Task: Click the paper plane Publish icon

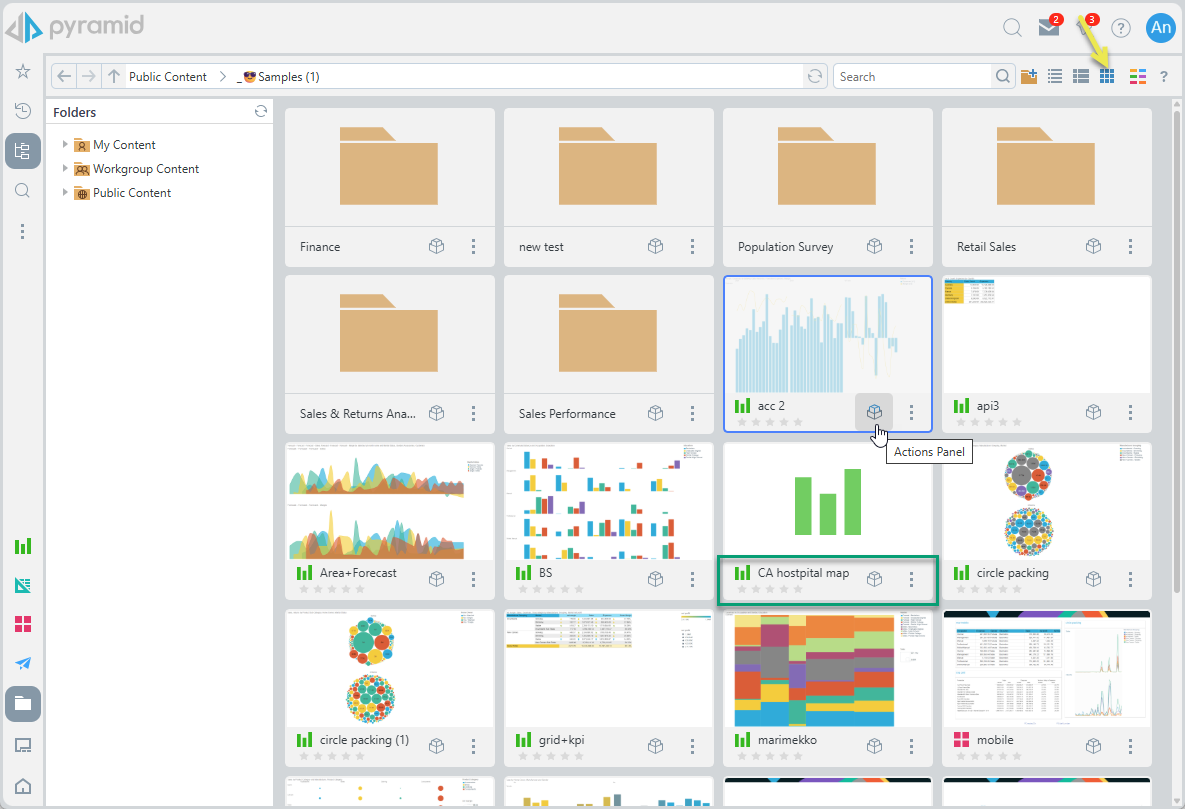Action: coord(23,663)
